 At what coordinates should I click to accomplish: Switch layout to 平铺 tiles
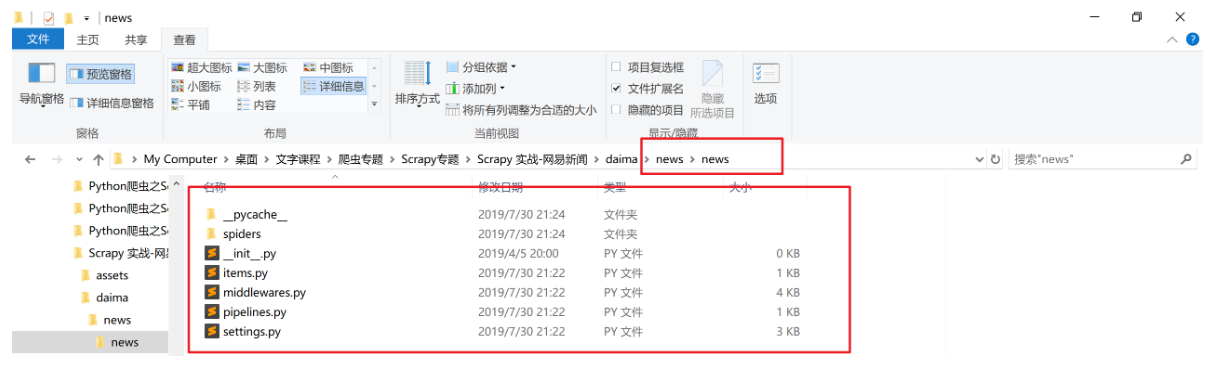tap(191, 105)
